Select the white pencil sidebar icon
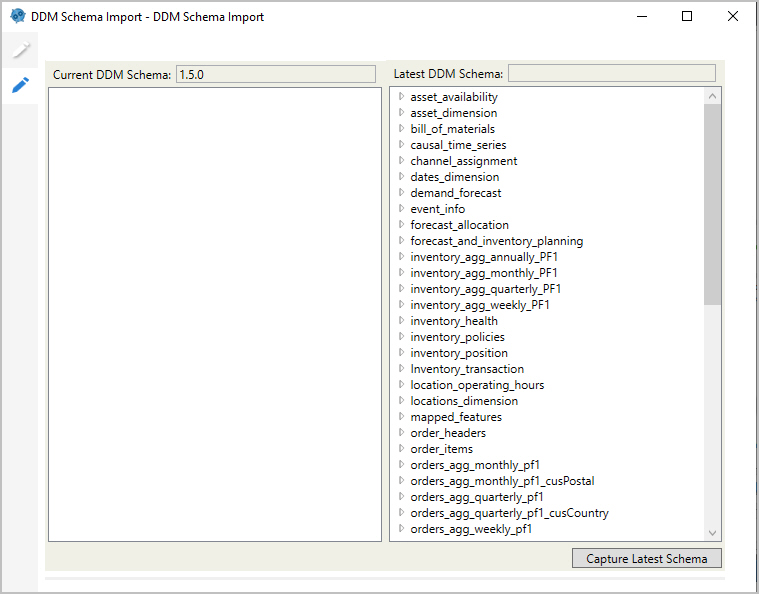 point(20,49)
